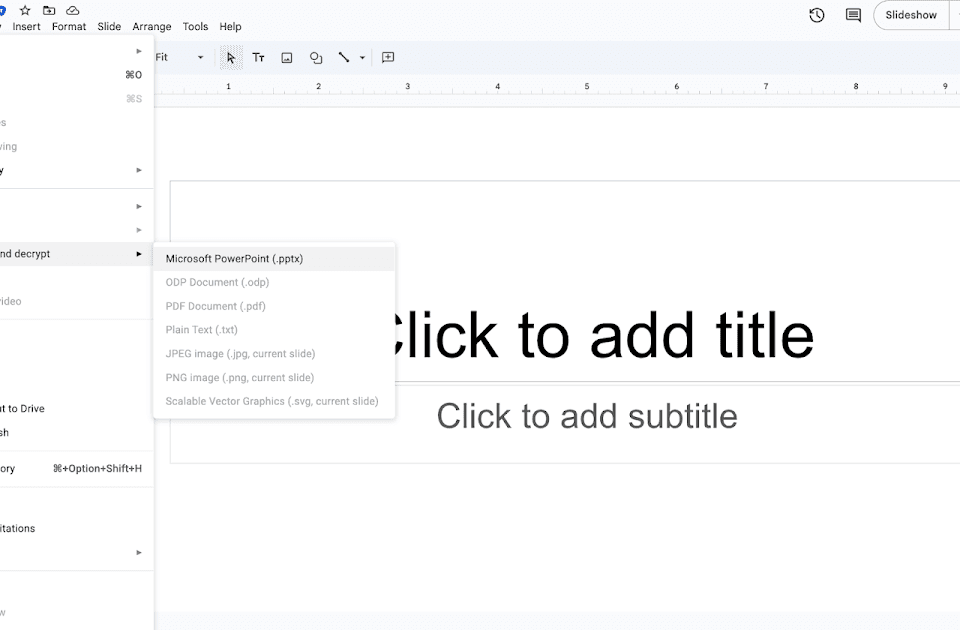Choose Microsoft PowerPoint (.pptx) option

coord(235,259)
